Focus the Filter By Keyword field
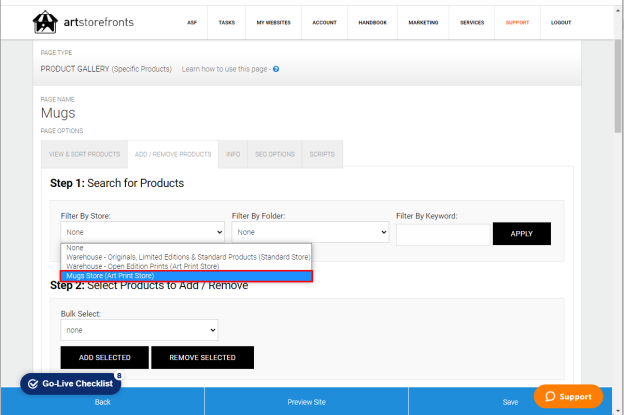Image resolution: width=624 pixels, height=415 pixels. pyautogui.click(x=443, y=235)
